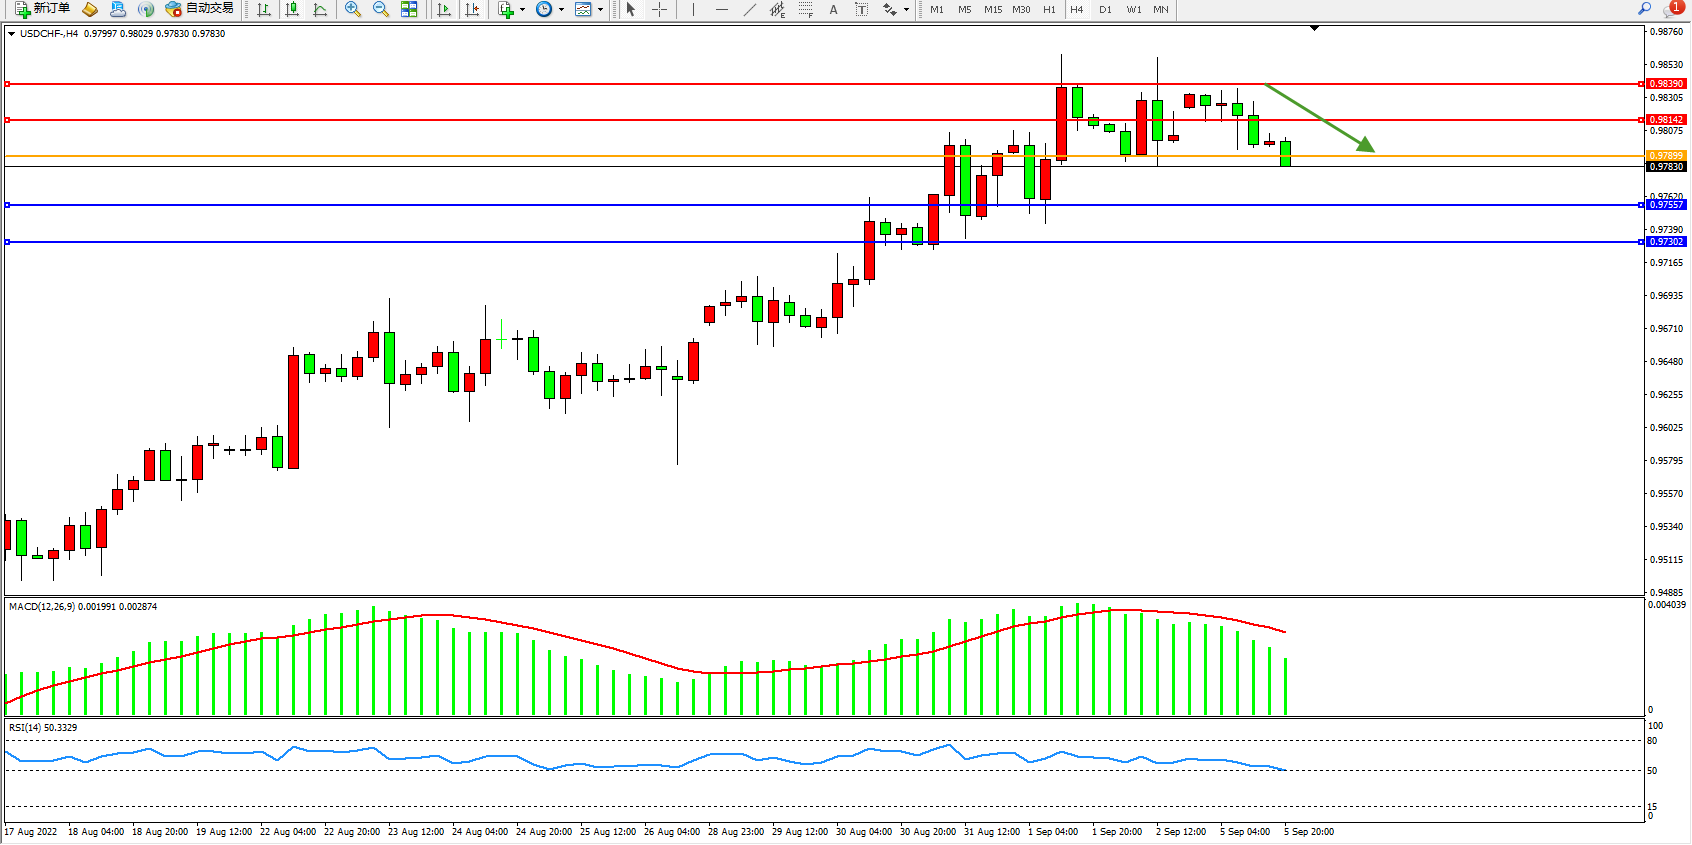The width and height of the screenshot is (1692, 845).
Task: Switch to the M15 timeframe
Action: pyautogui.click(x=992, y=9)
